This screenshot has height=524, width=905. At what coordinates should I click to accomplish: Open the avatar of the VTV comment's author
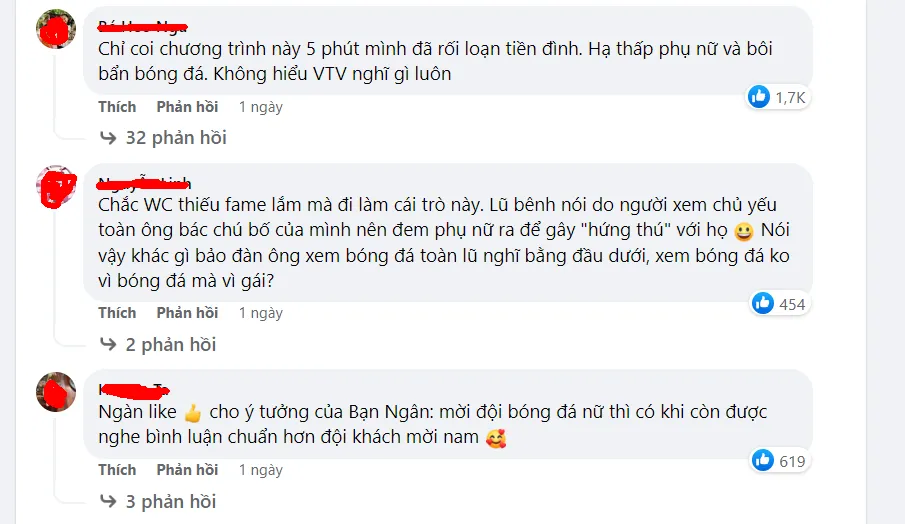coord(55,29)
